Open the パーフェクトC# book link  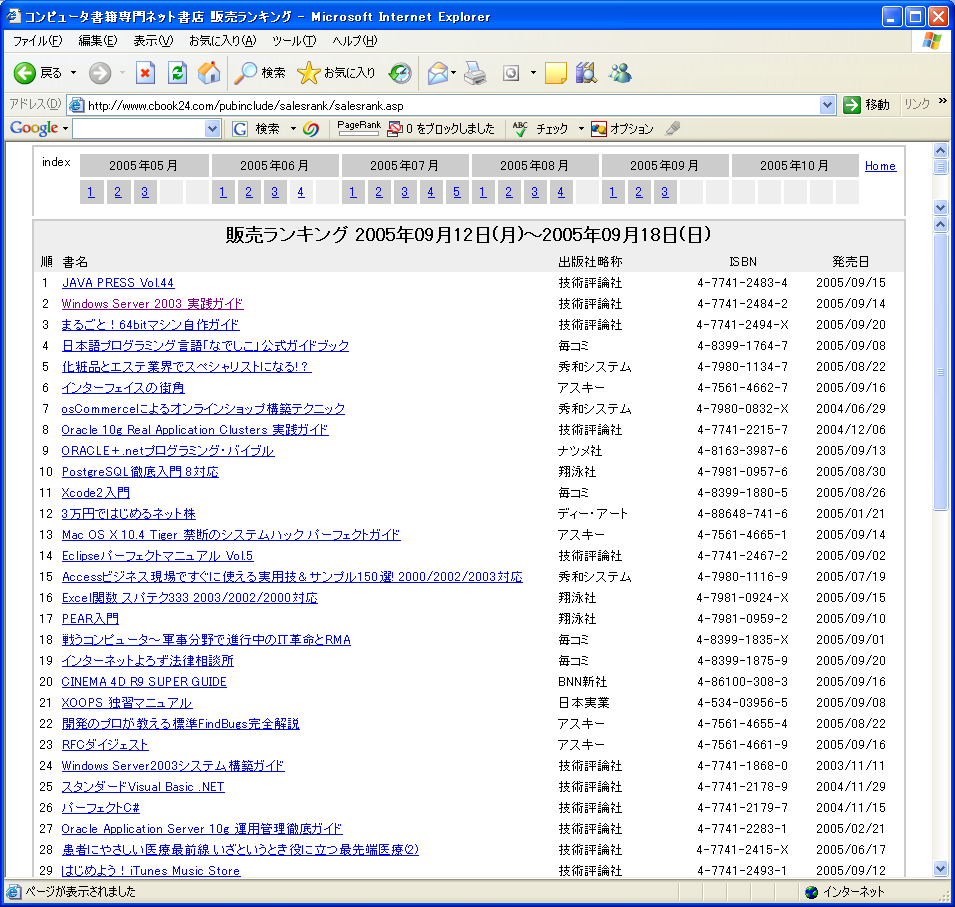[100, 808]
